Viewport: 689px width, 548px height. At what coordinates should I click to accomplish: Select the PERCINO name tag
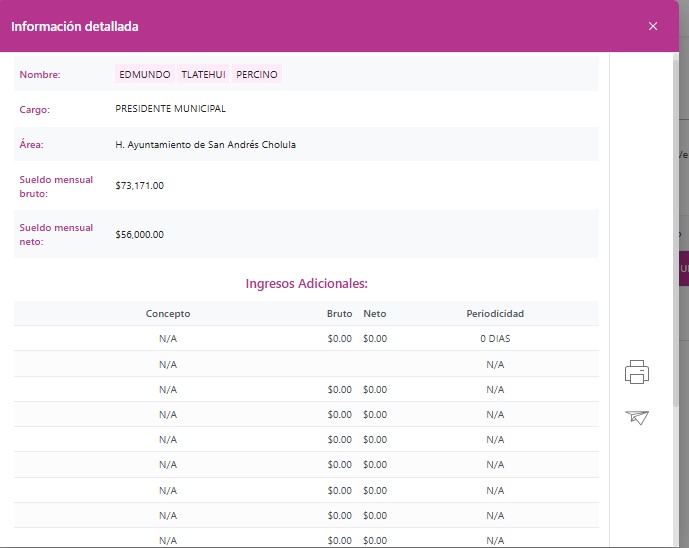tap(257, 75)
